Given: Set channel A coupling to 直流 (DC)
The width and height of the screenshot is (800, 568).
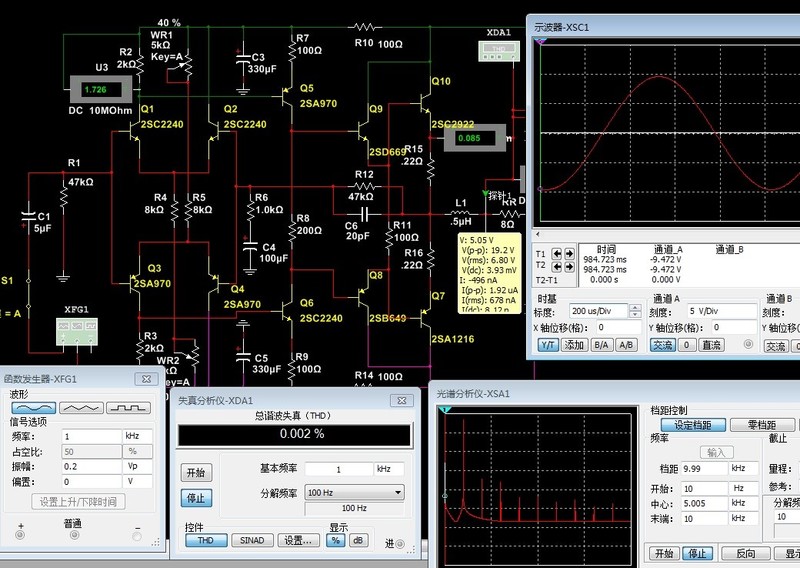Looking at the screenshot, I should click(711, 345).
